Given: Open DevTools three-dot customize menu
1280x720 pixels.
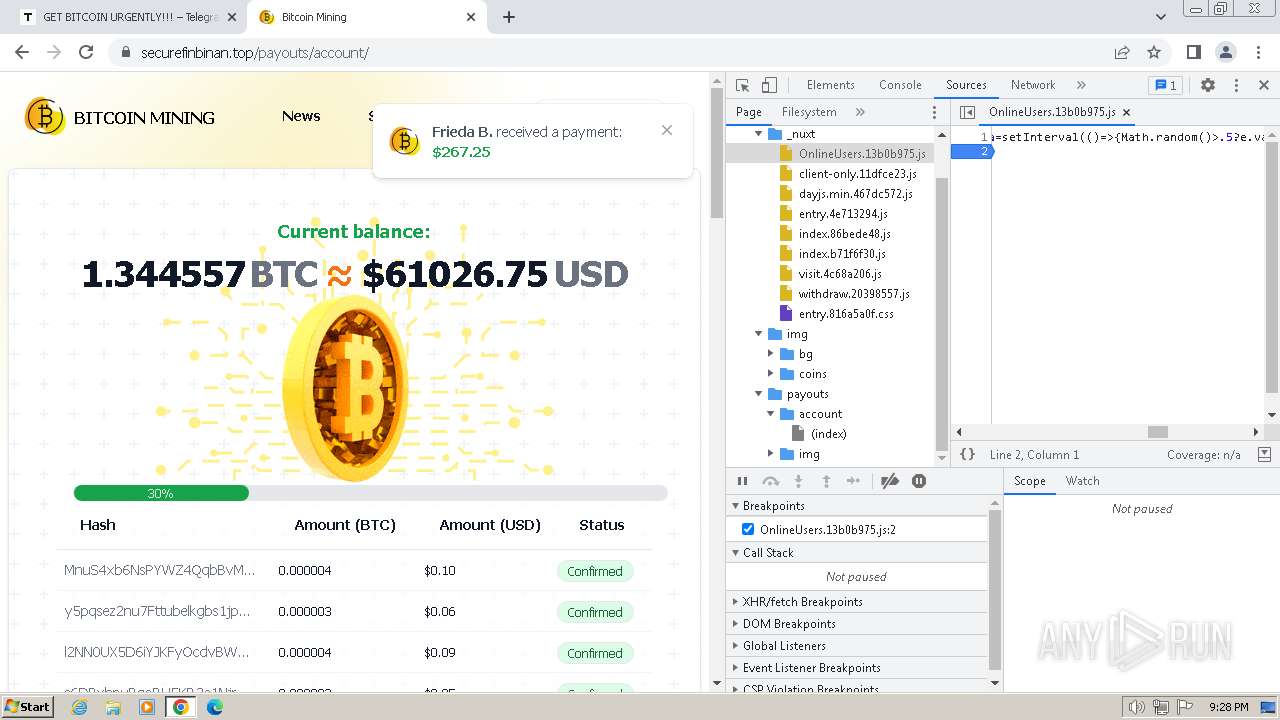Looking at the screenshot, I should pos(1236,85).
